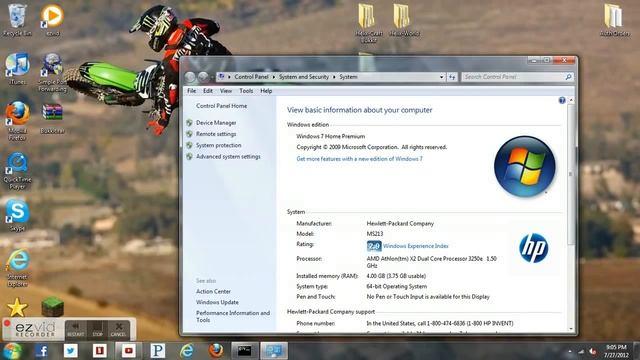Open the Minecraft grass block icon
This screenshot has width=640, height=360.
(x=52, y=307)
